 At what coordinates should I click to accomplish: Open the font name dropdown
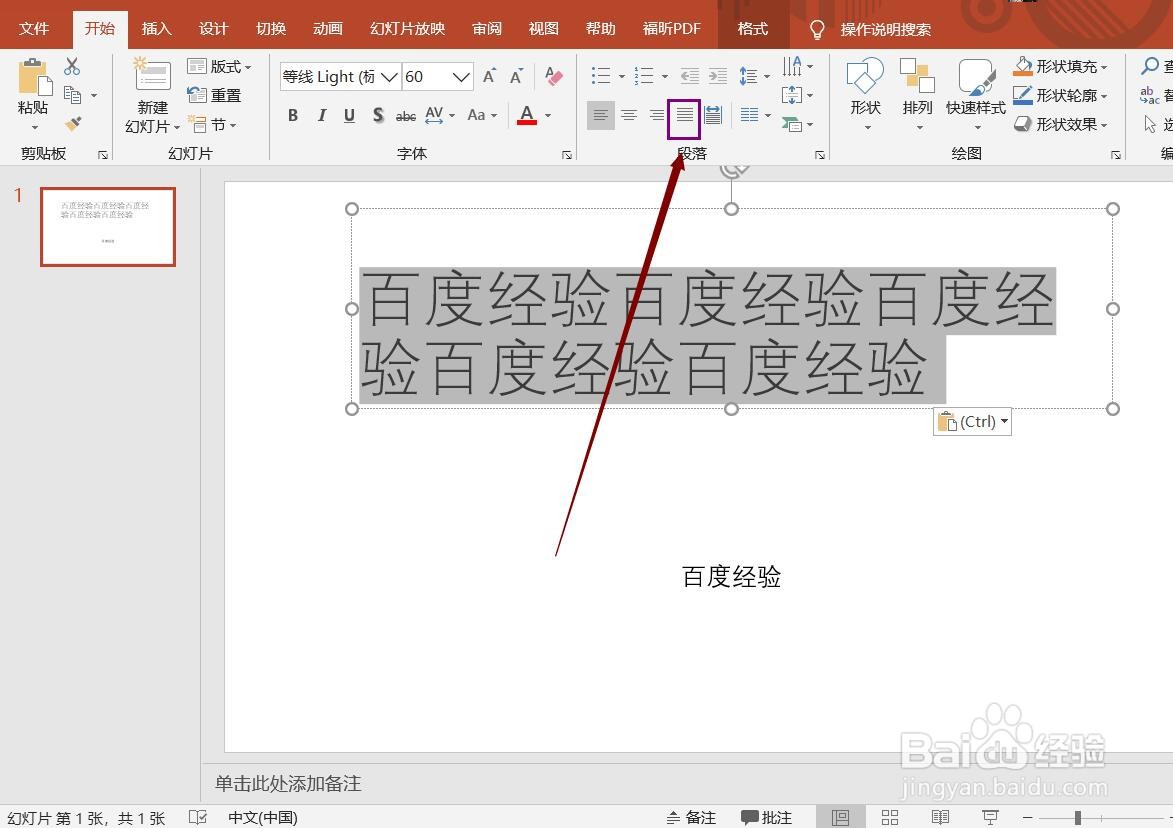[389, 76]
